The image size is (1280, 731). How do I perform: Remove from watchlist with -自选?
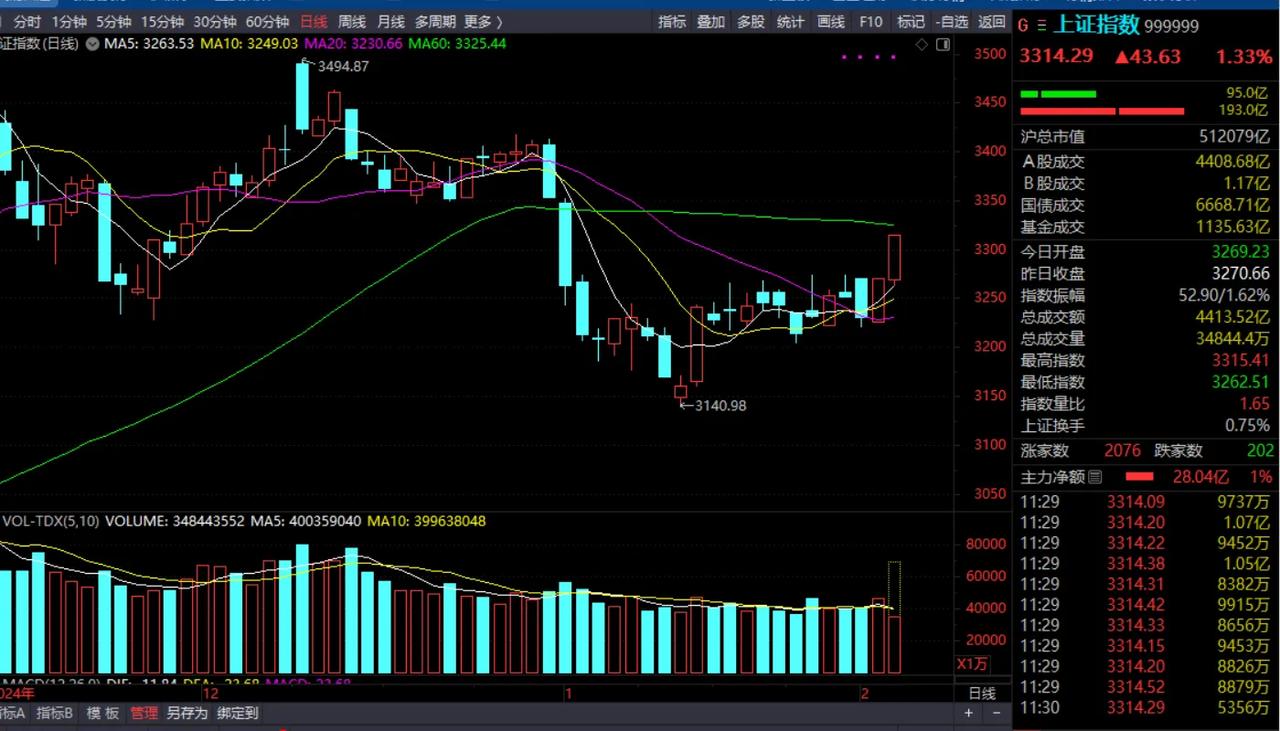pyautogui.click(x=951, y=21)
